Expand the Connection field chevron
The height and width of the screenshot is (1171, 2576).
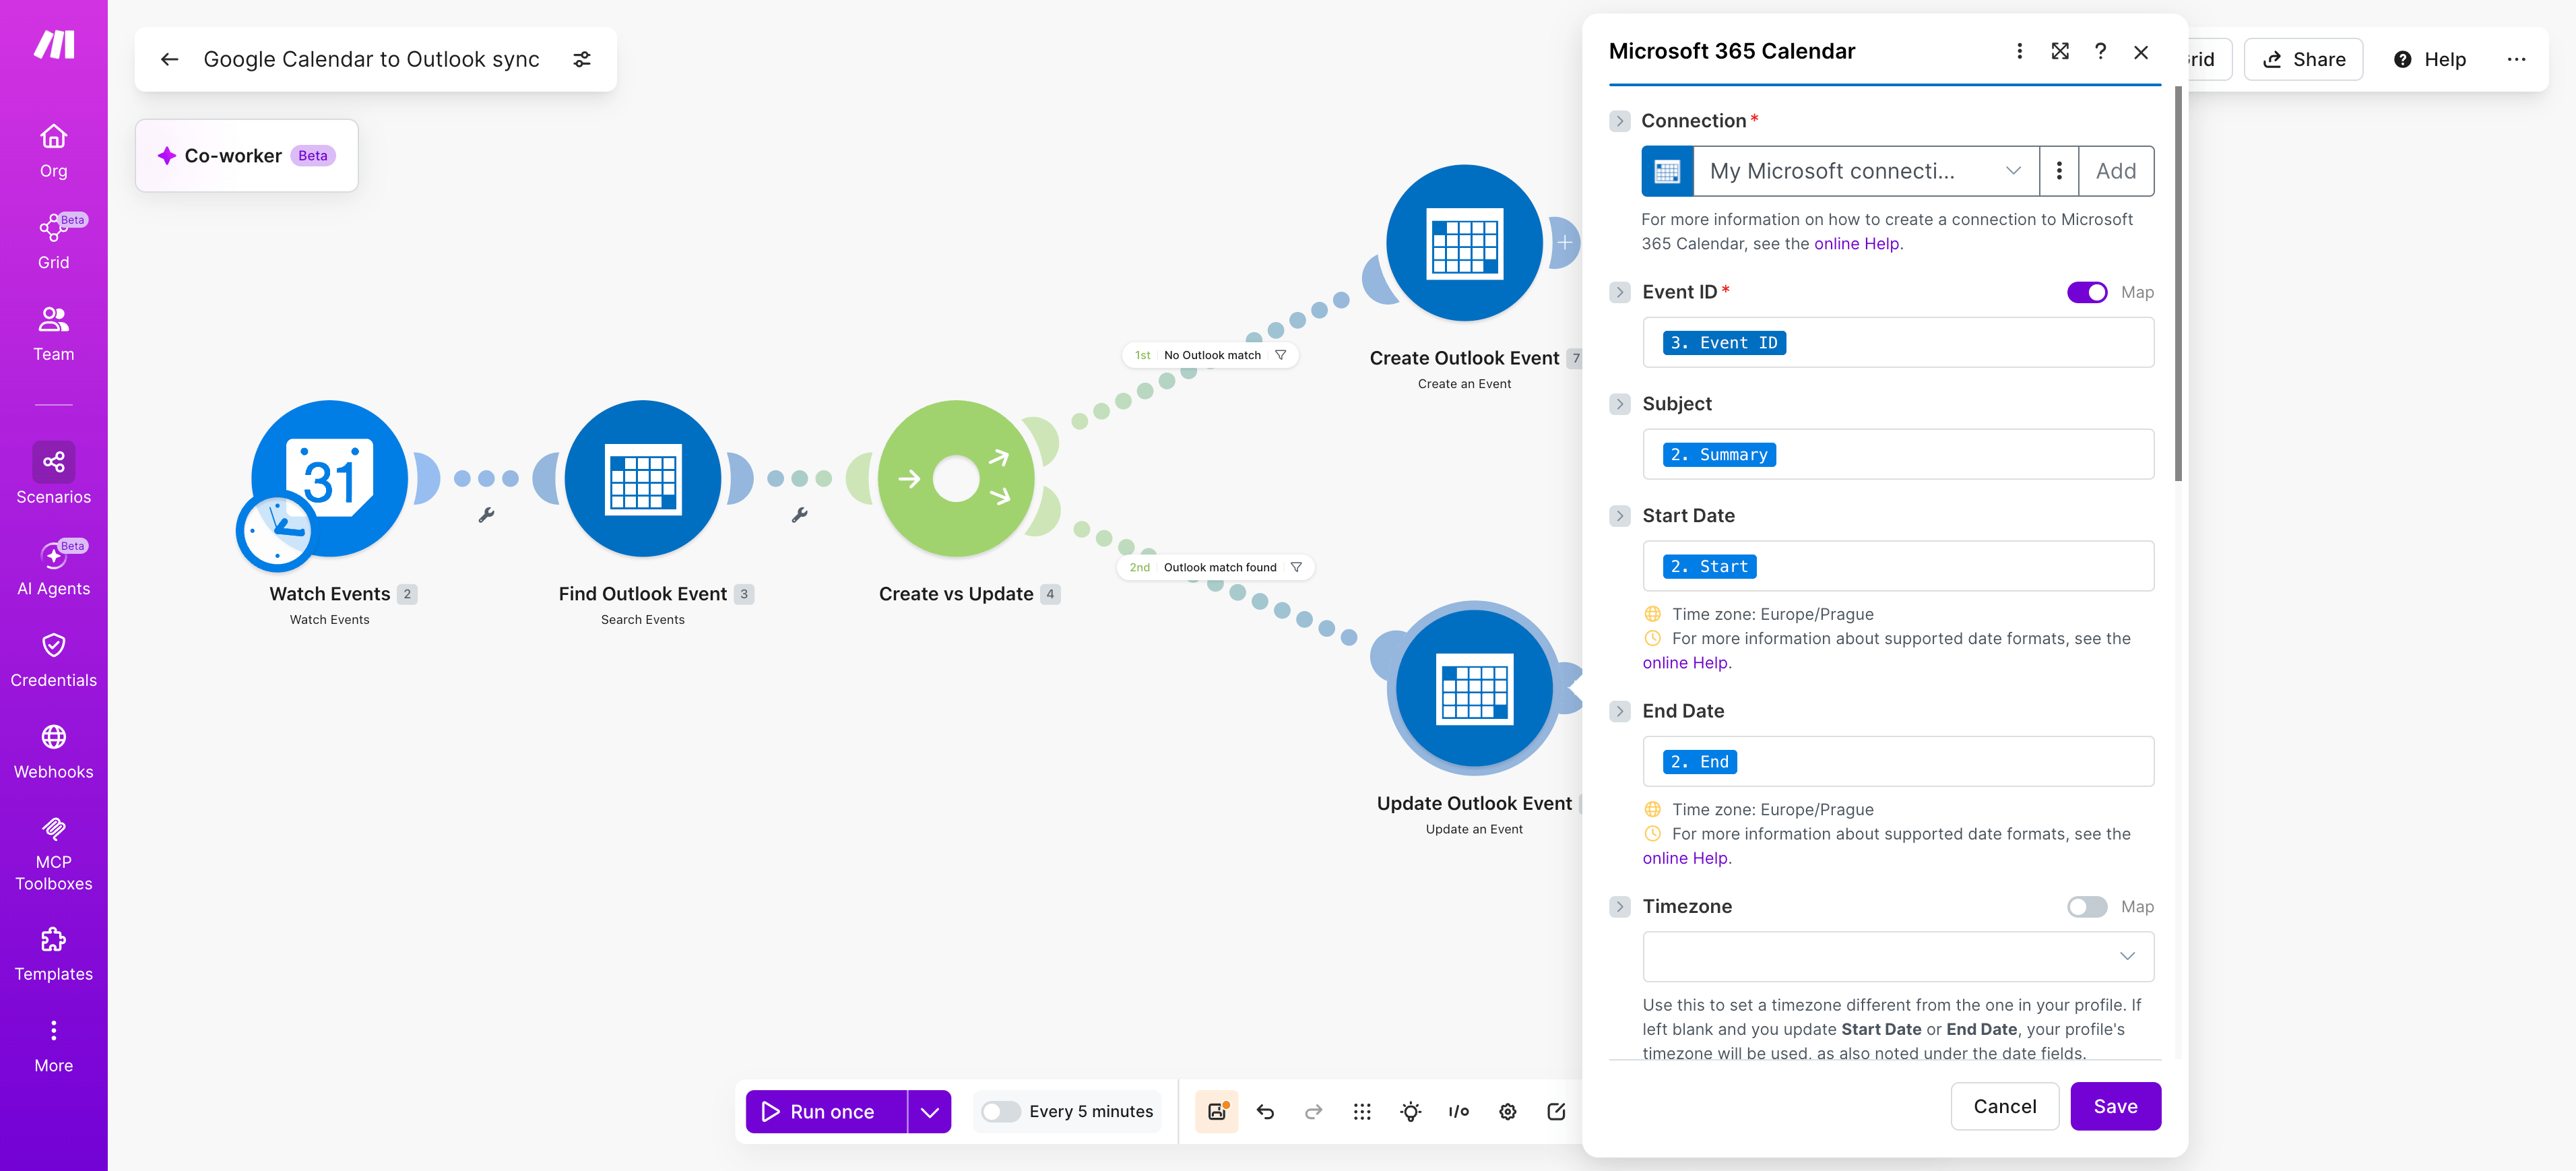pos(1620,121)
